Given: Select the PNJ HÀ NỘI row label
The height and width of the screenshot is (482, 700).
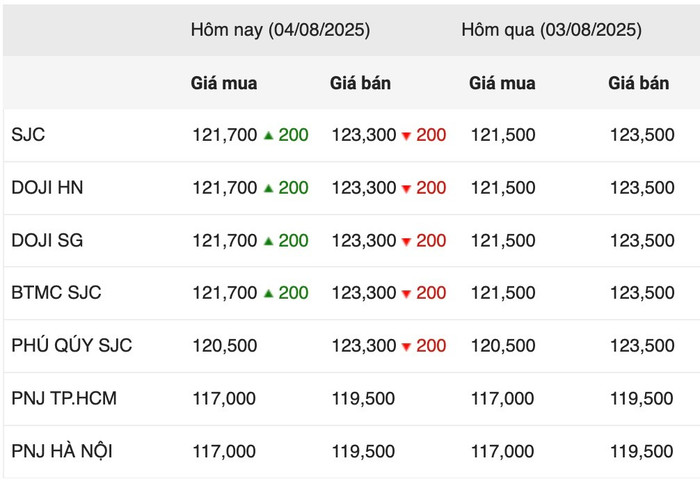Looking at the screenshot, I should click(x=62, y=451).
